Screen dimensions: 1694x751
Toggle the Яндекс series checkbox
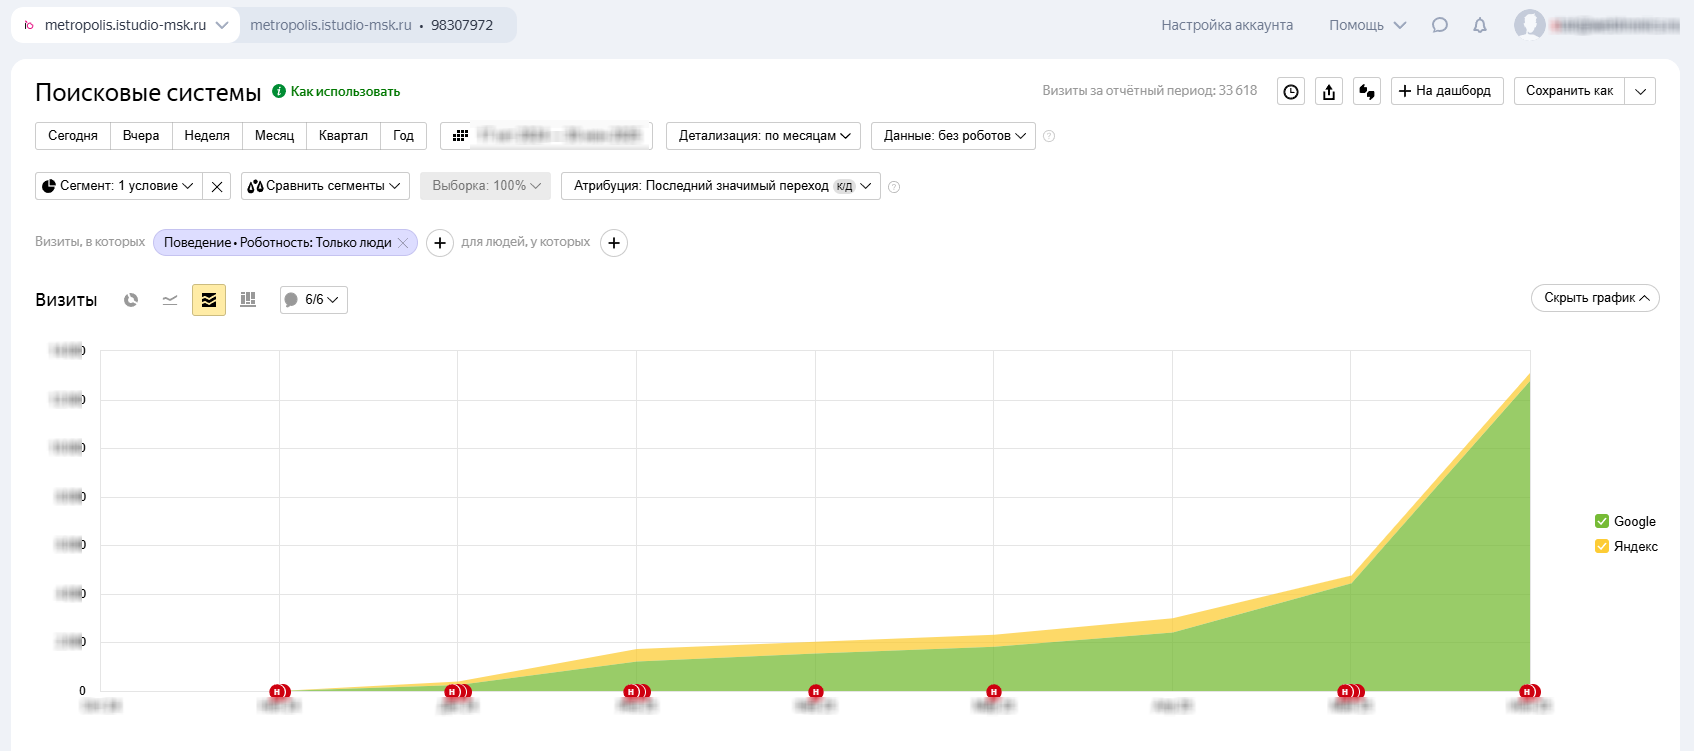[1602, 546]
